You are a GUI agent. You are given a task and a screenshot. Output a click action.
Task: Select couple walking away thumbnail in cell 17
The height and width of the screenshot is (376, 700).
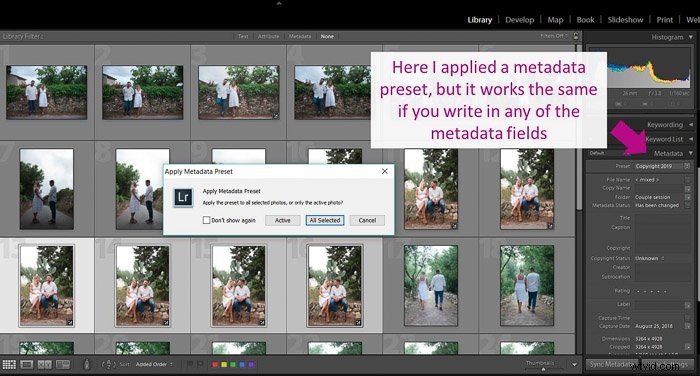431,286
